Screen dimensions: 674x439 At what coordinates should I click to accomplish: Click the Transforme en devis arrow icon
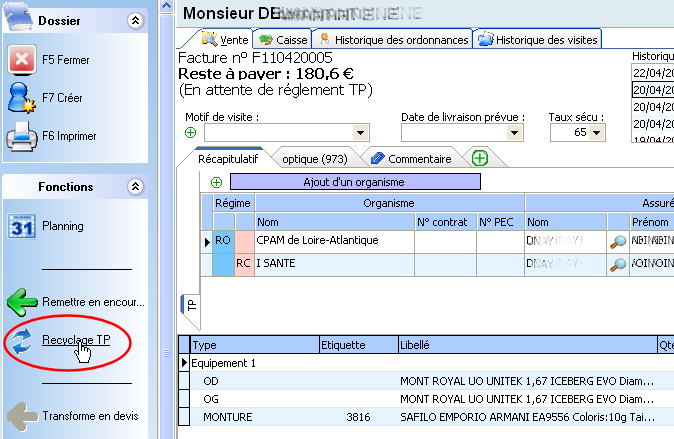[22, 416]
